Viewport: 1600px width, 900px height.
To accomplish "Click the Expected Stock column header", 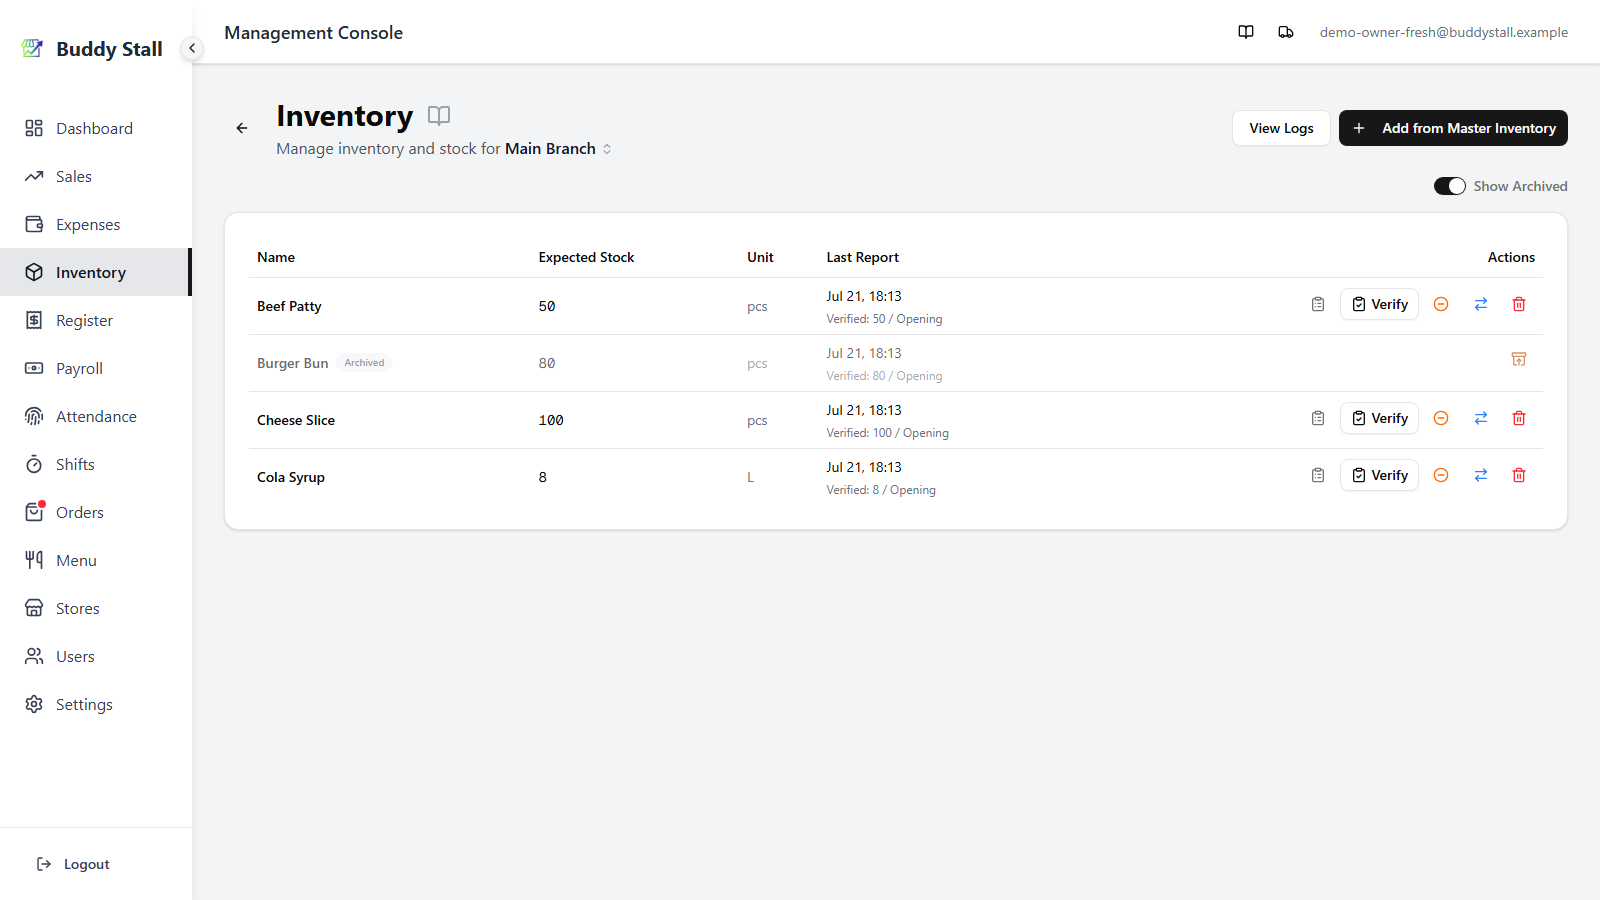I will 586,257.
